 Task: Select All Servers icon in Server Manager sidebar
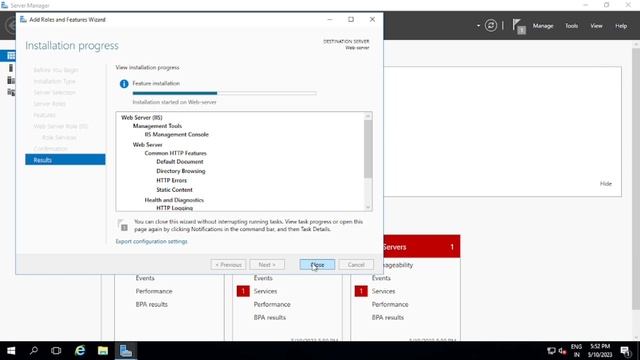[11, 80]
